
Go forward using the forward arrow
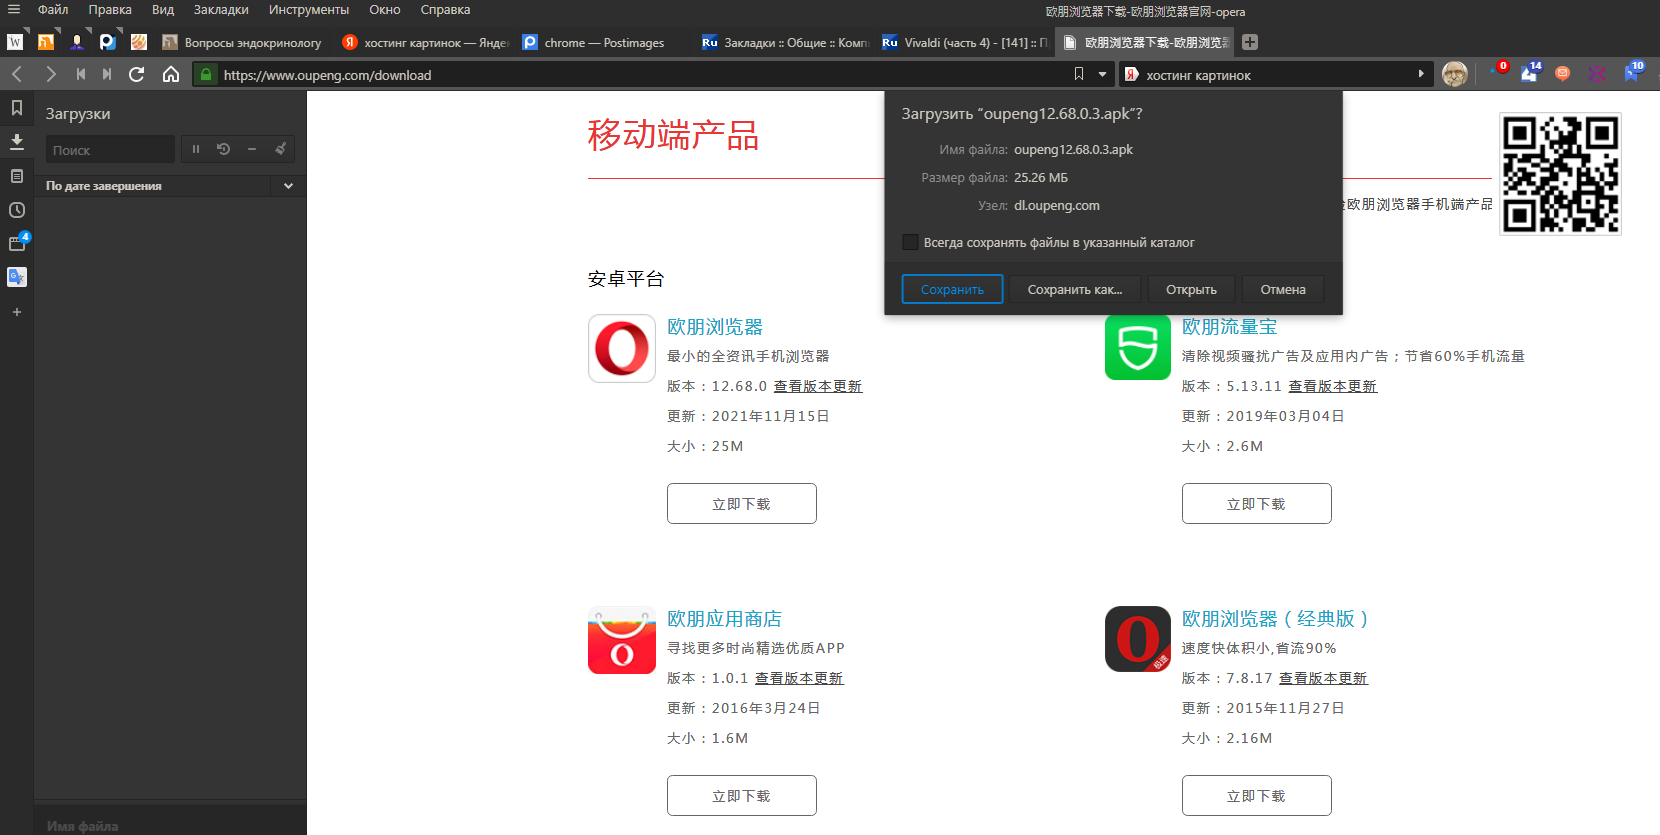click(x=50, y=74)
